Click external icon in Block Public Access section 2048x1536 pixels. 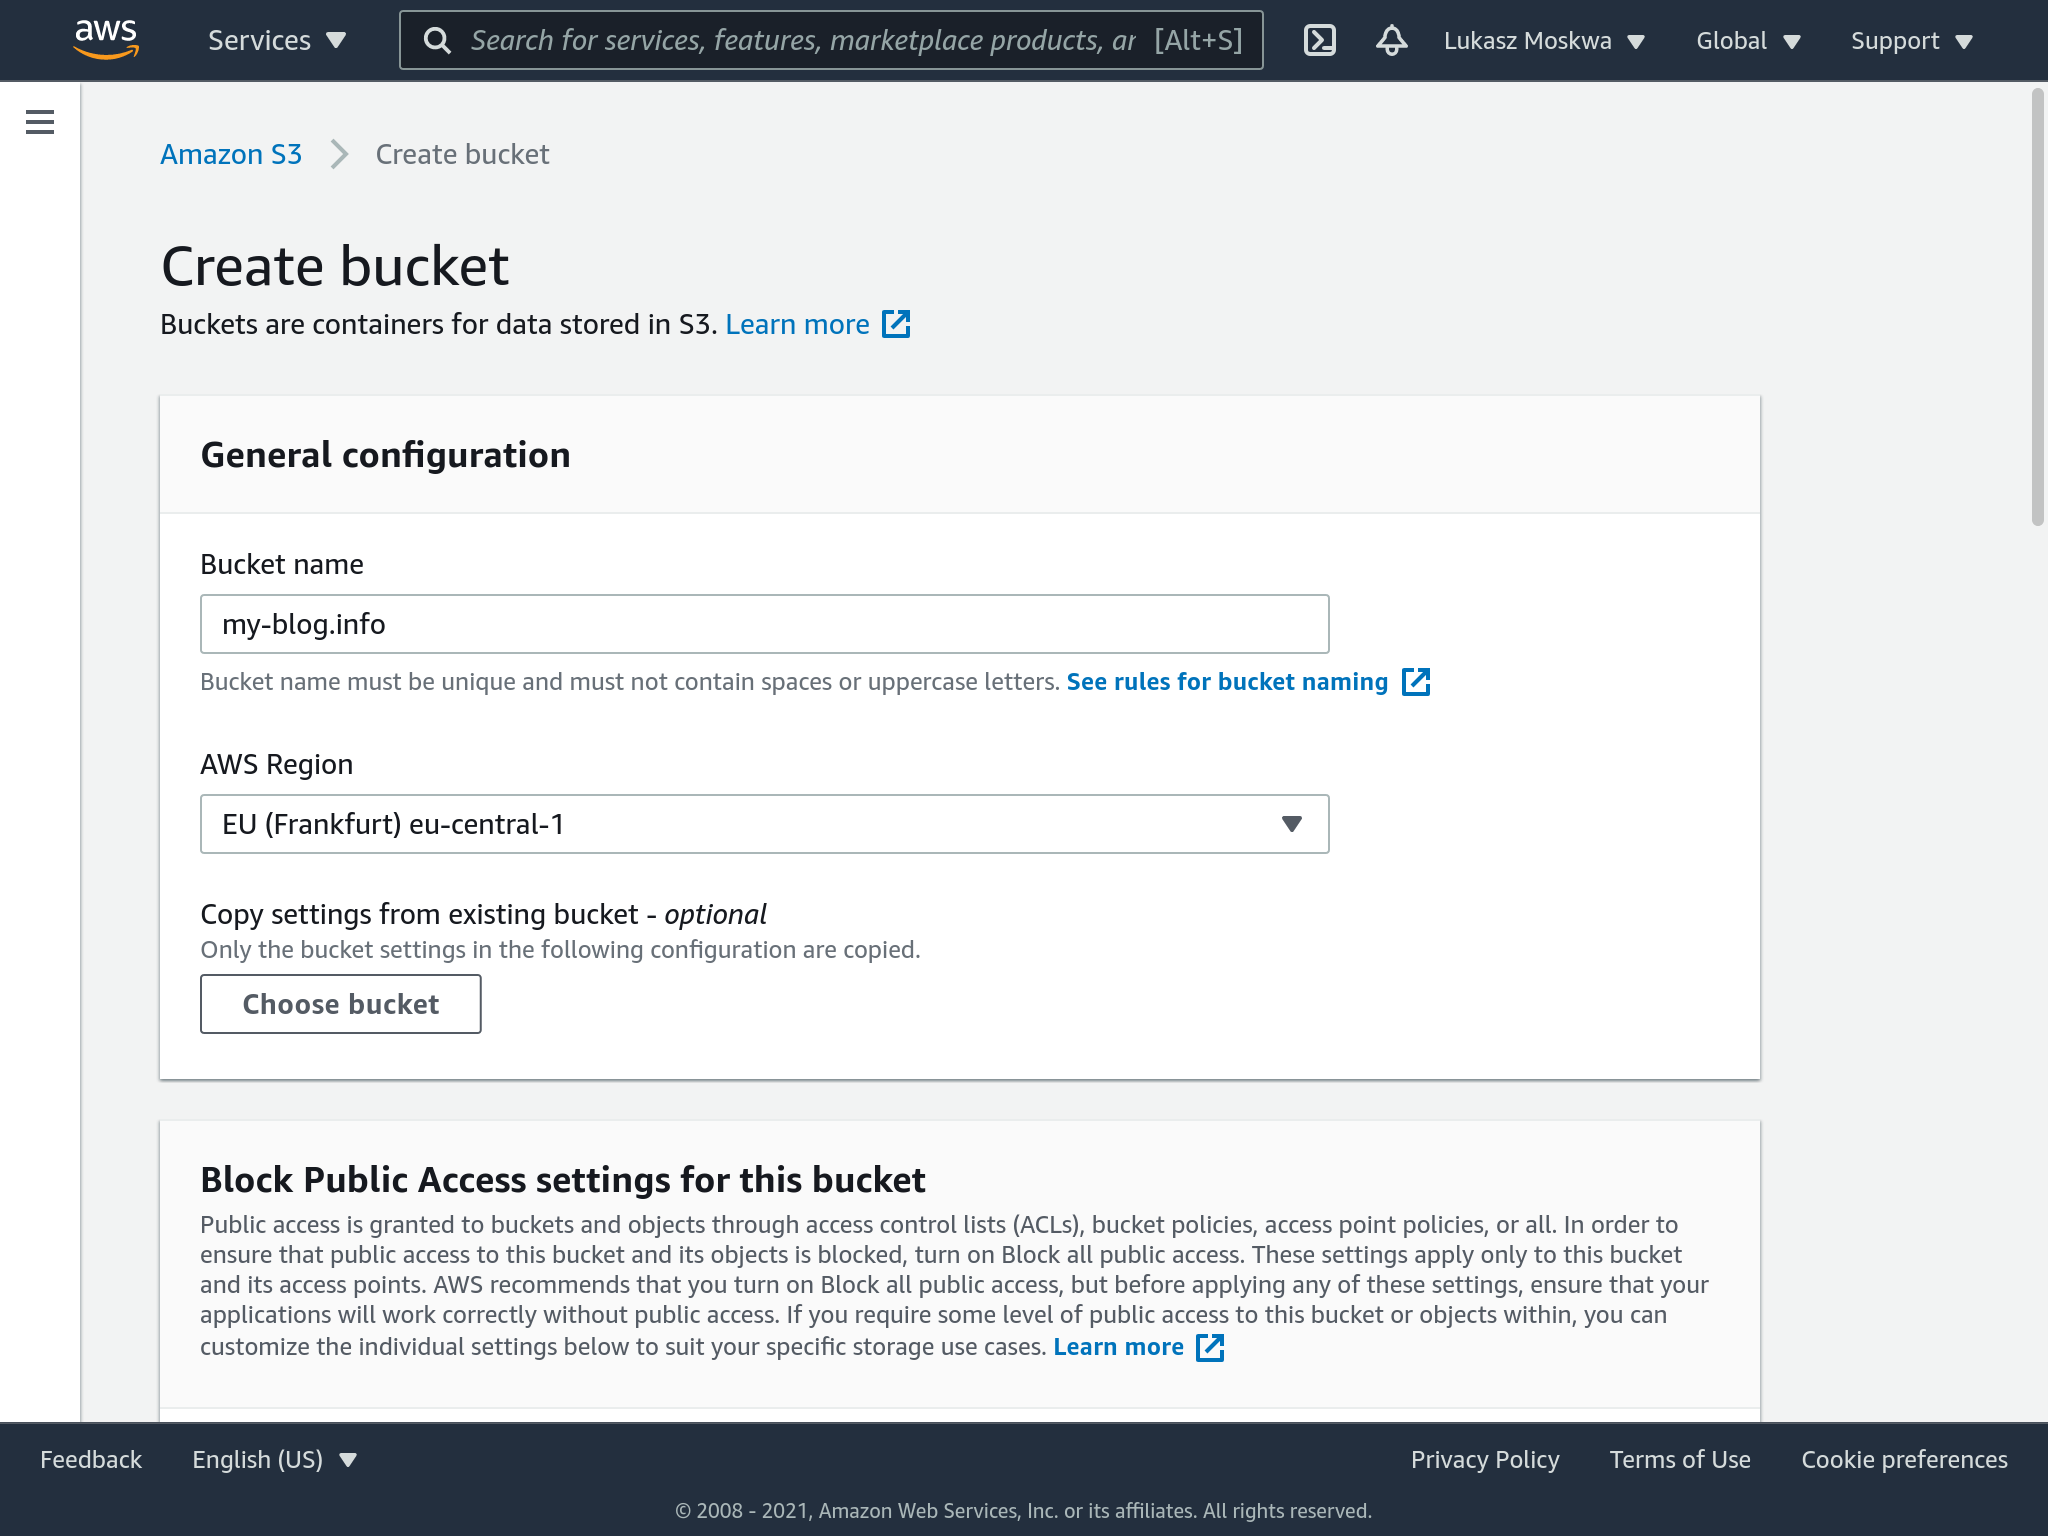point(1210,1347)
